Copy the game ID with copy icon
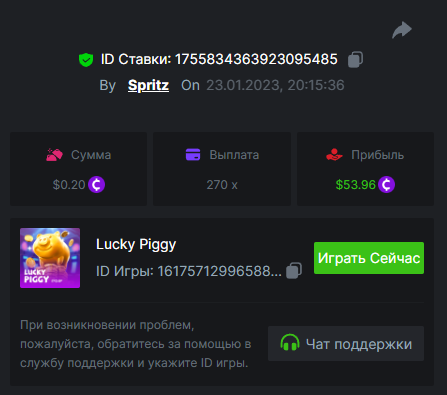Screen dimensions: 447x395 [294, 270]
